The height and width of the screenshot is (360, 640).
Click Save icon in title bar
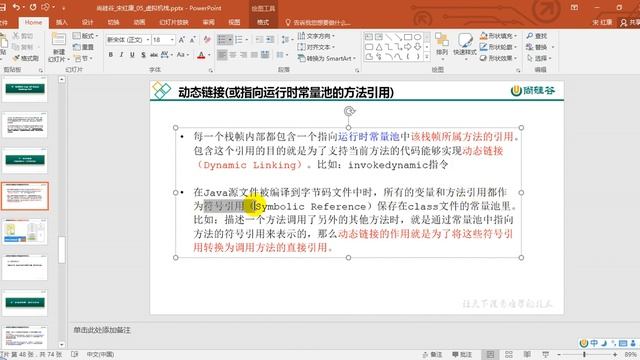click(x=3, y=7)
